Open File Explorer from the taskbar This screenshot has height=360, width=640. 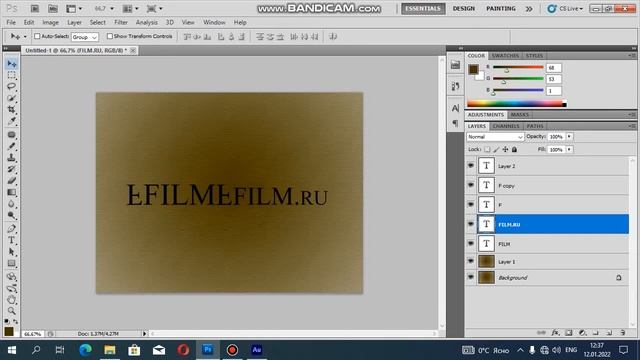tap(109, 350)
